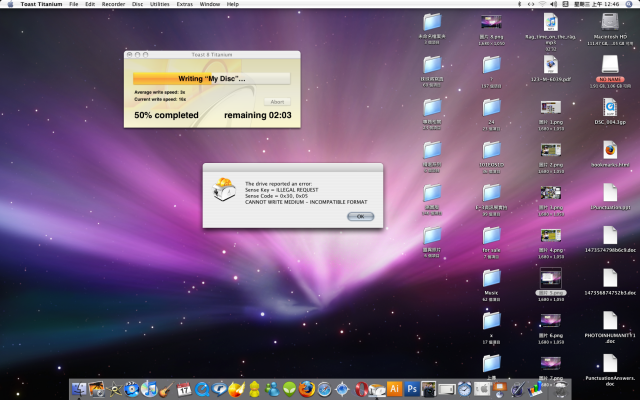Select the 1473574798b6c9.doc file
Screen dimensions: 640x400
coord(610,236)
